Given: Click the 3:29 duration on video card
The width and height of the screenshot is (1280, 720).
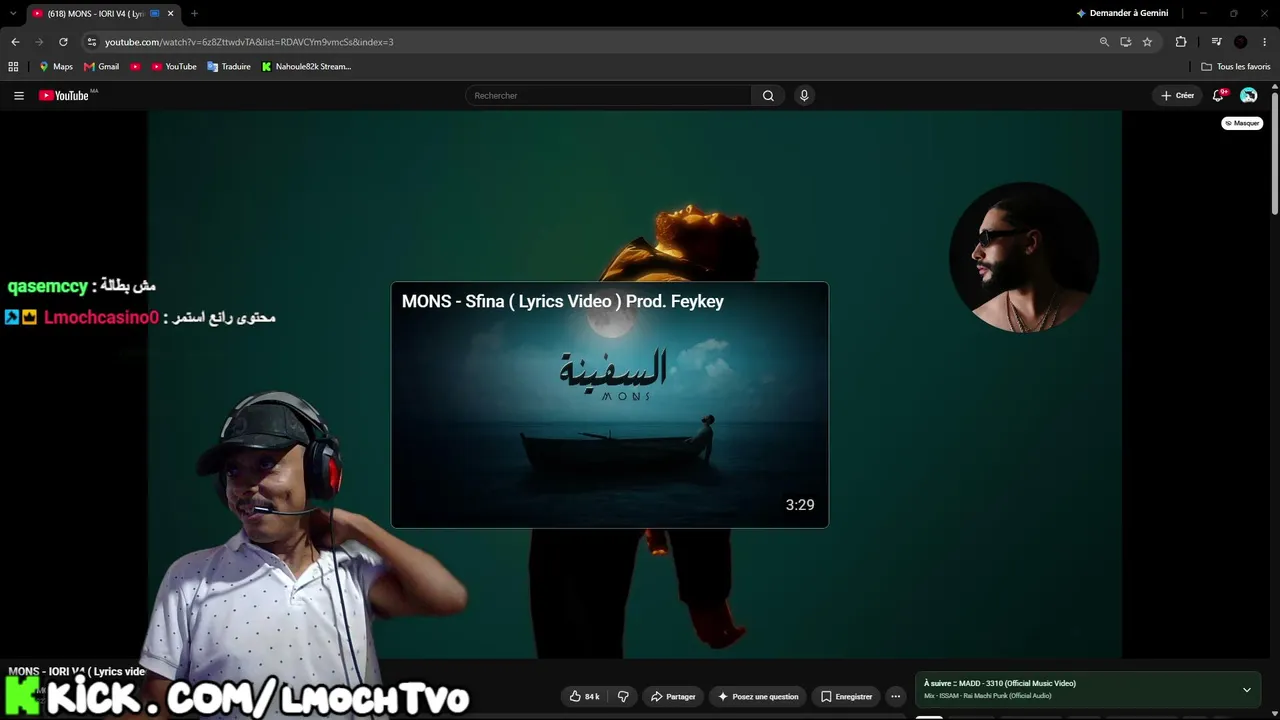Looking at the screenshot, I should click(x=800, y=505).
